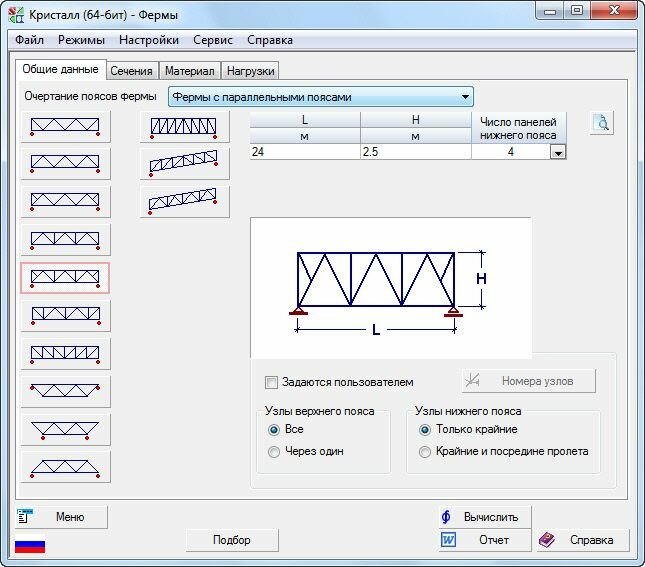Screen dimensions: 645x567
Task: Select Крайние и посредине пролета option
Action: pos(425,452)
